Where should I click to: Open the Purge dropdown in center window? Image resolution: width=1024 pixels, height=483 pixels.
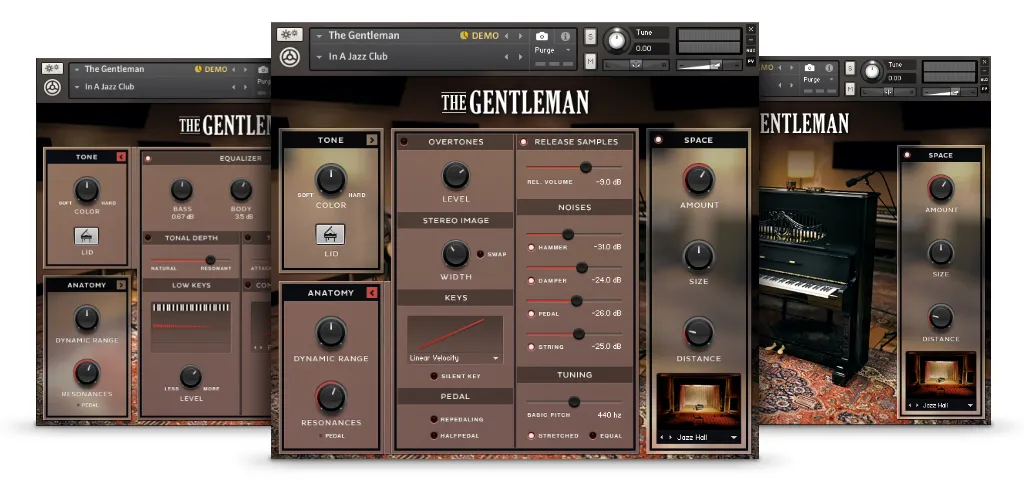coord(568,50)
